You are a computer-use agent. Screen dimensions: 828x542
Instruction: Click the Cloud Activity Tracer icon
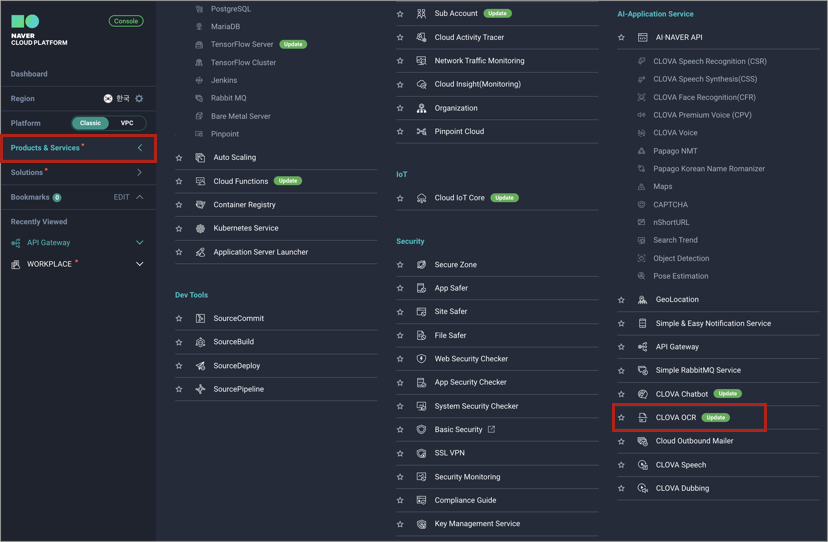pyautogui.click(x=421, y=37)
